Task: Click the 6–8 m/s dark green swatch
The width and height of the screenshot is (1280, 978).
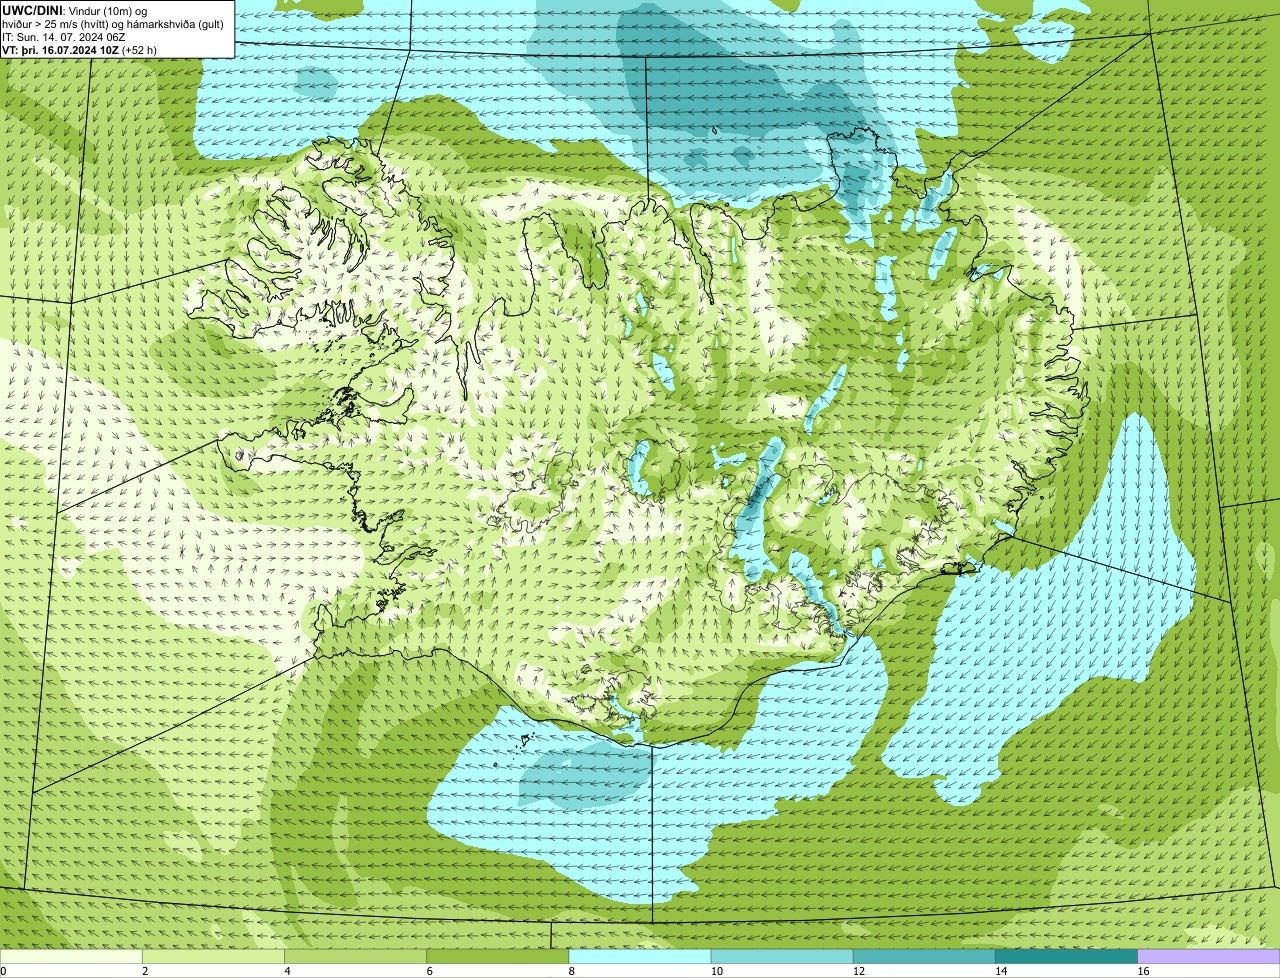Action: click(x=498, y=956)
